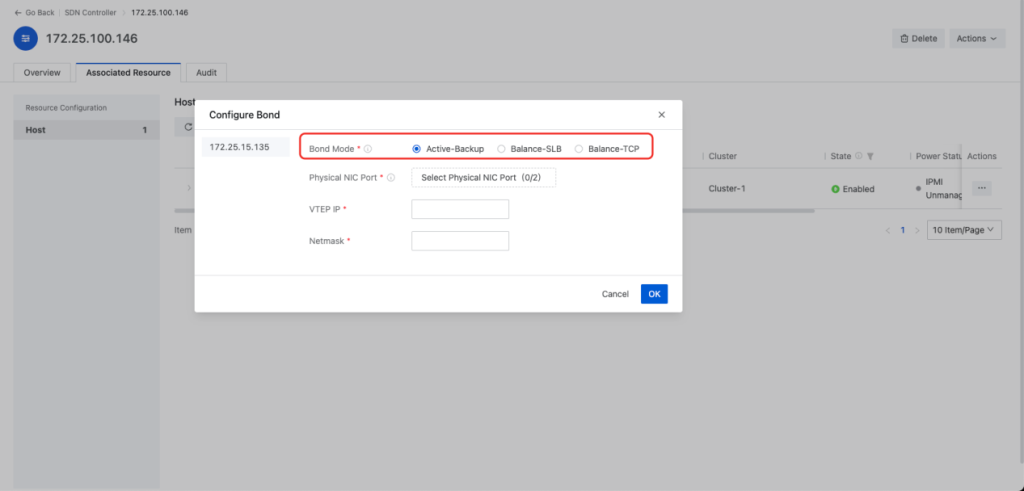Switch to the Audit tab
This screenshot has width=1024, height=491.
tap(207, 73)
